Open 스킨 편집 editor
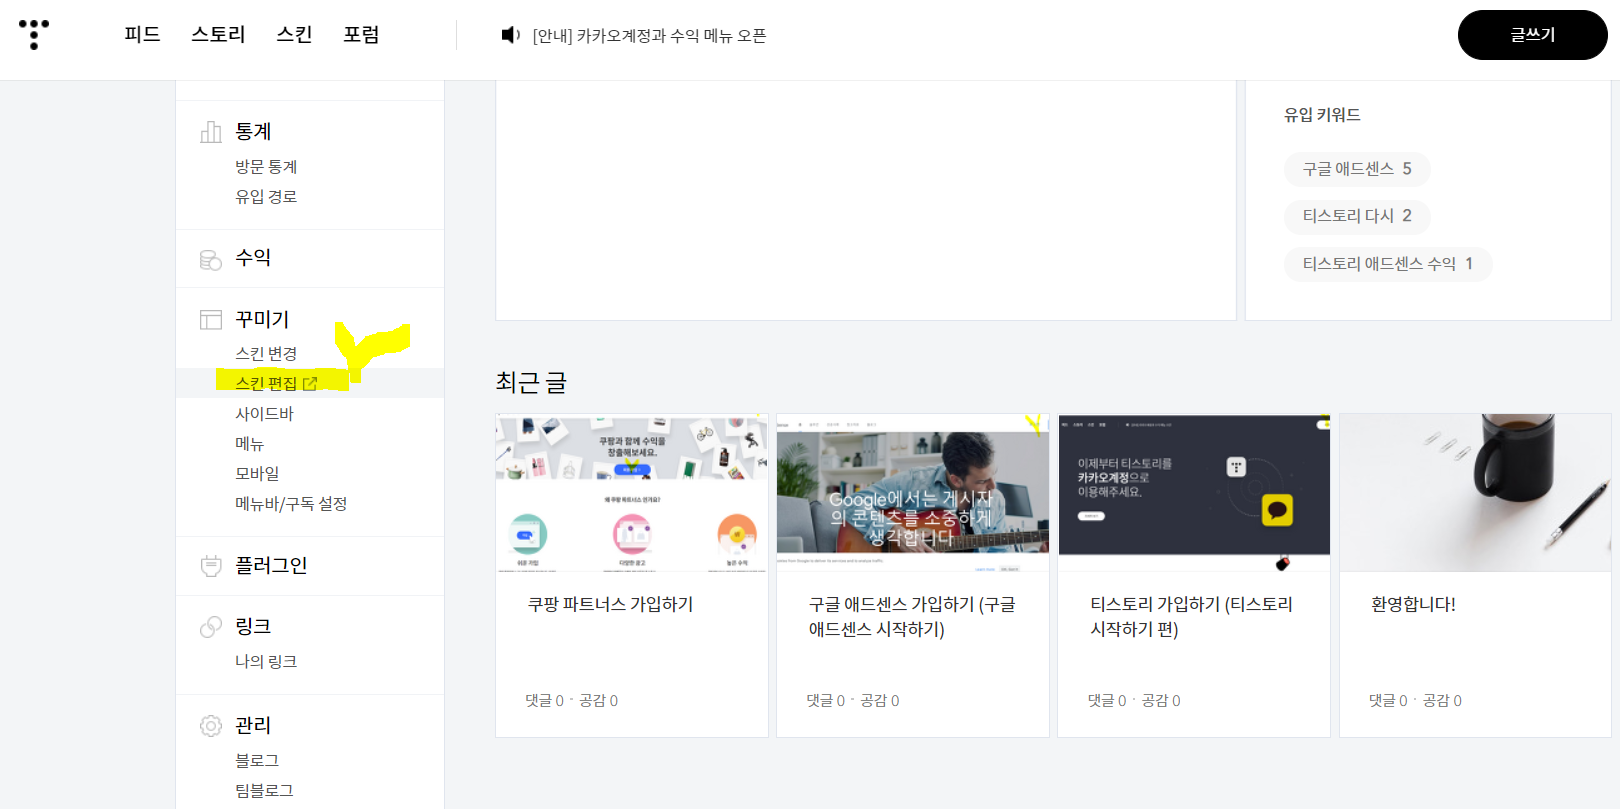Image resolution: width=1620 pixels, height=809 pixels. click(266, 384)
